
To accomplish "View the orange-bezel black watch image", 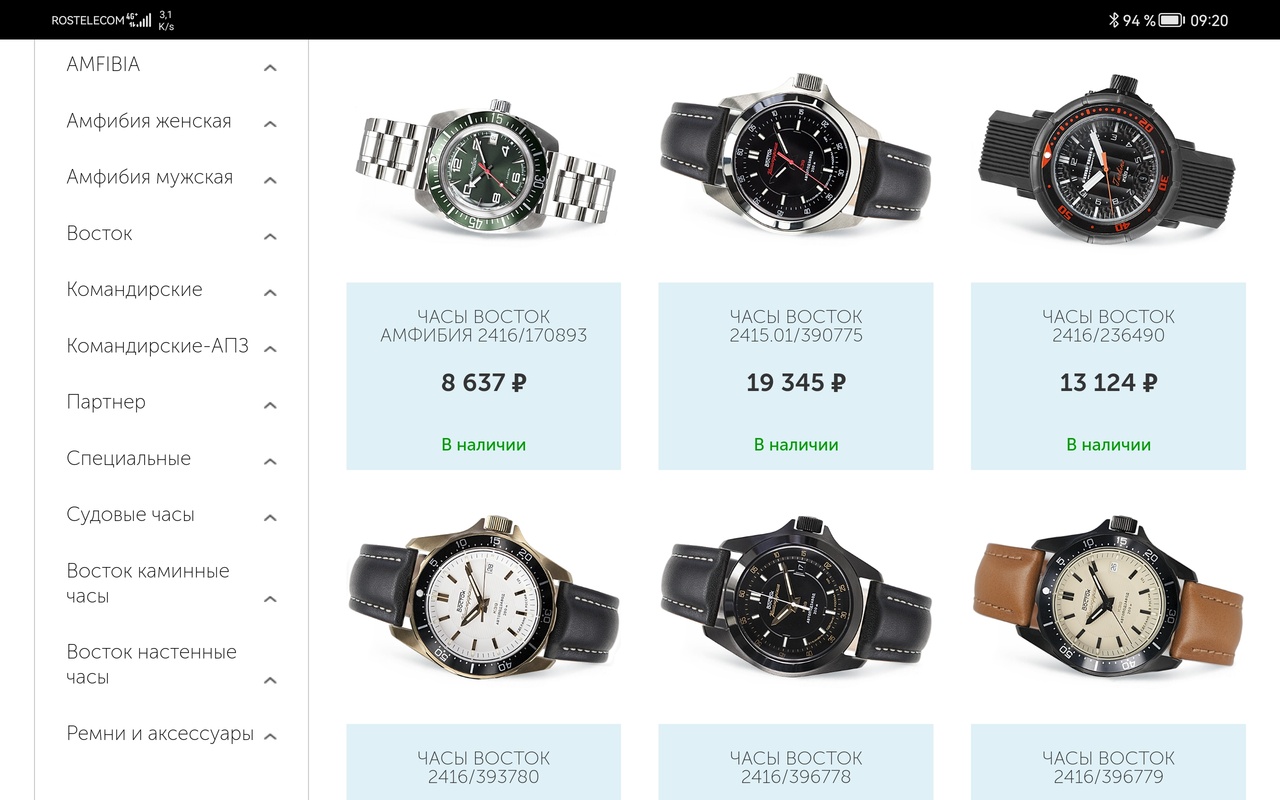I will [x=1108, y=159].
